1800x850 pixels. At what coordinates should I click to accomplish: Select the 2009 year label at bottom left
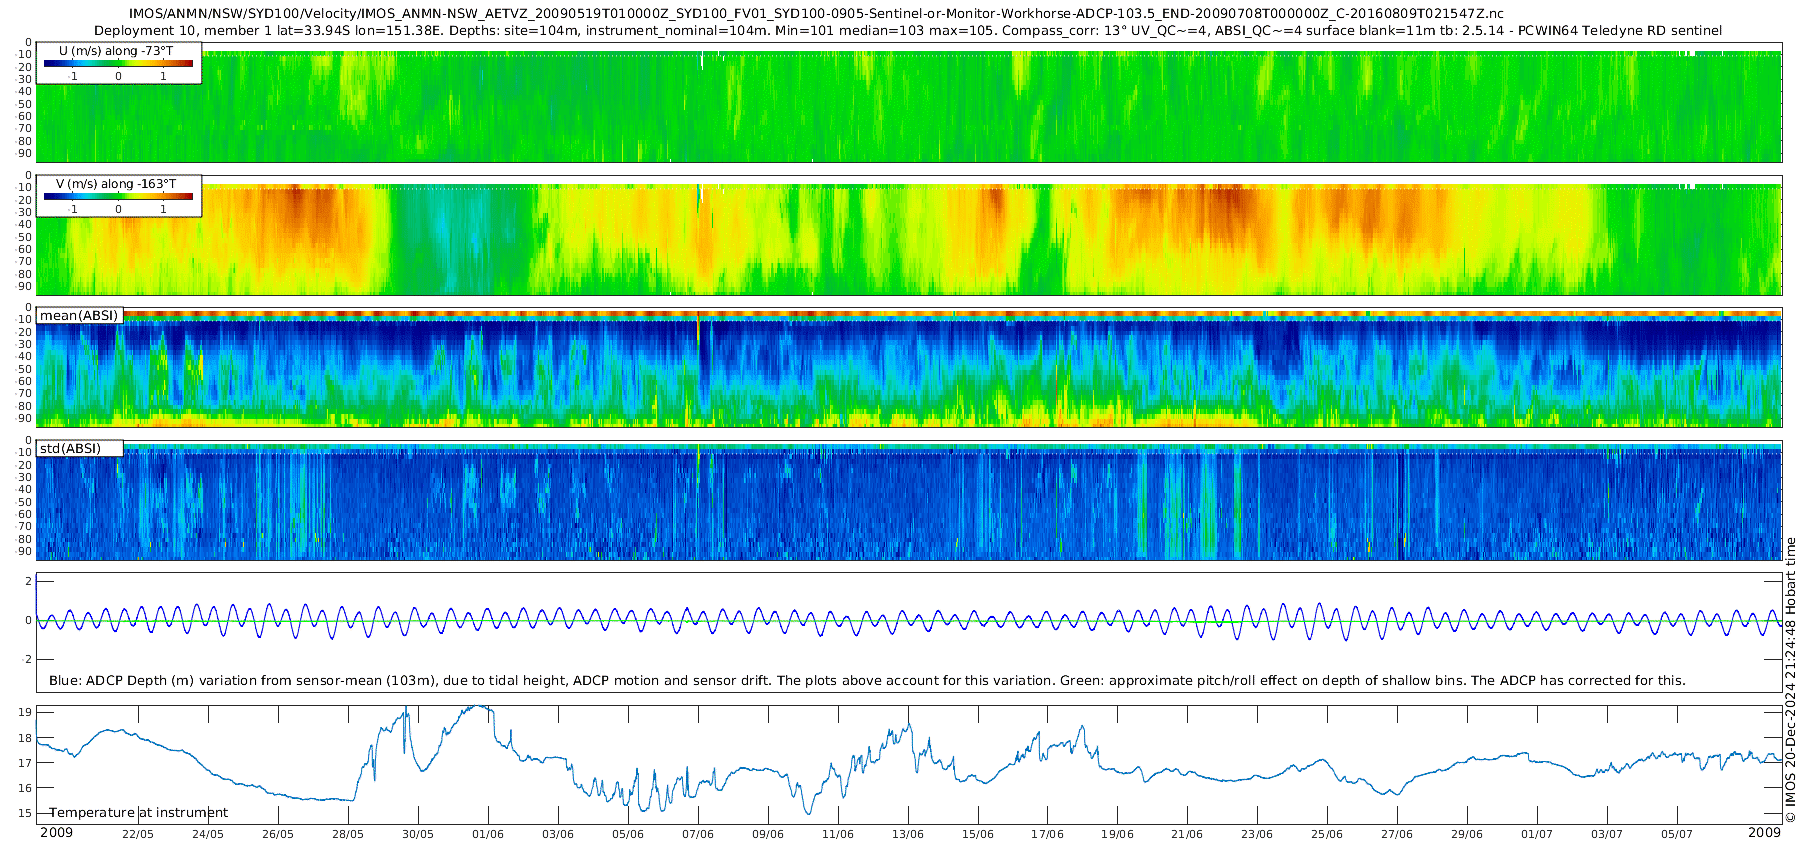[x=56, y=833]
